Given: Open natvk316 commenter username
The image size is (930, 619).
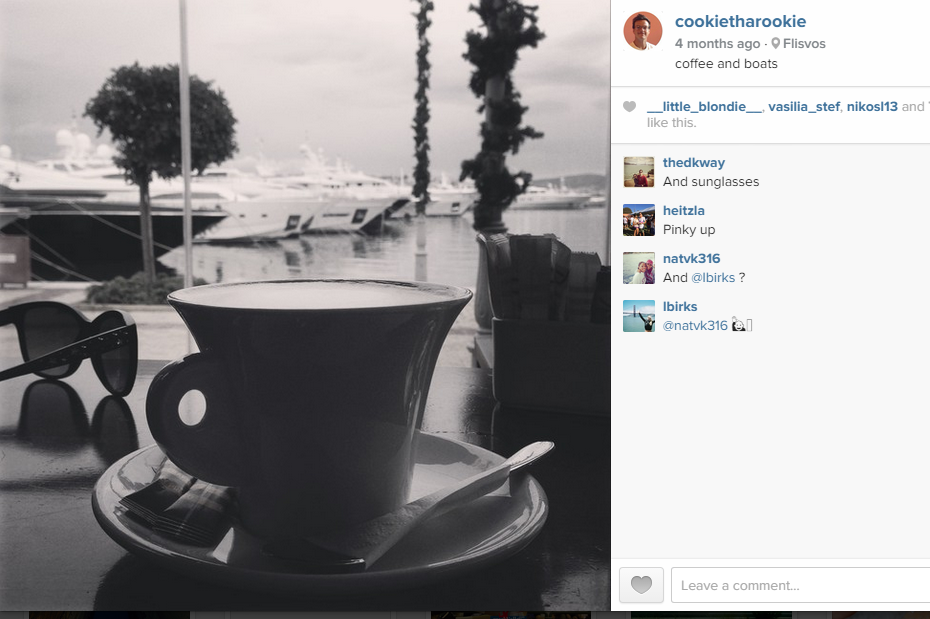Looking at the screenshot, I should point(691,259).
